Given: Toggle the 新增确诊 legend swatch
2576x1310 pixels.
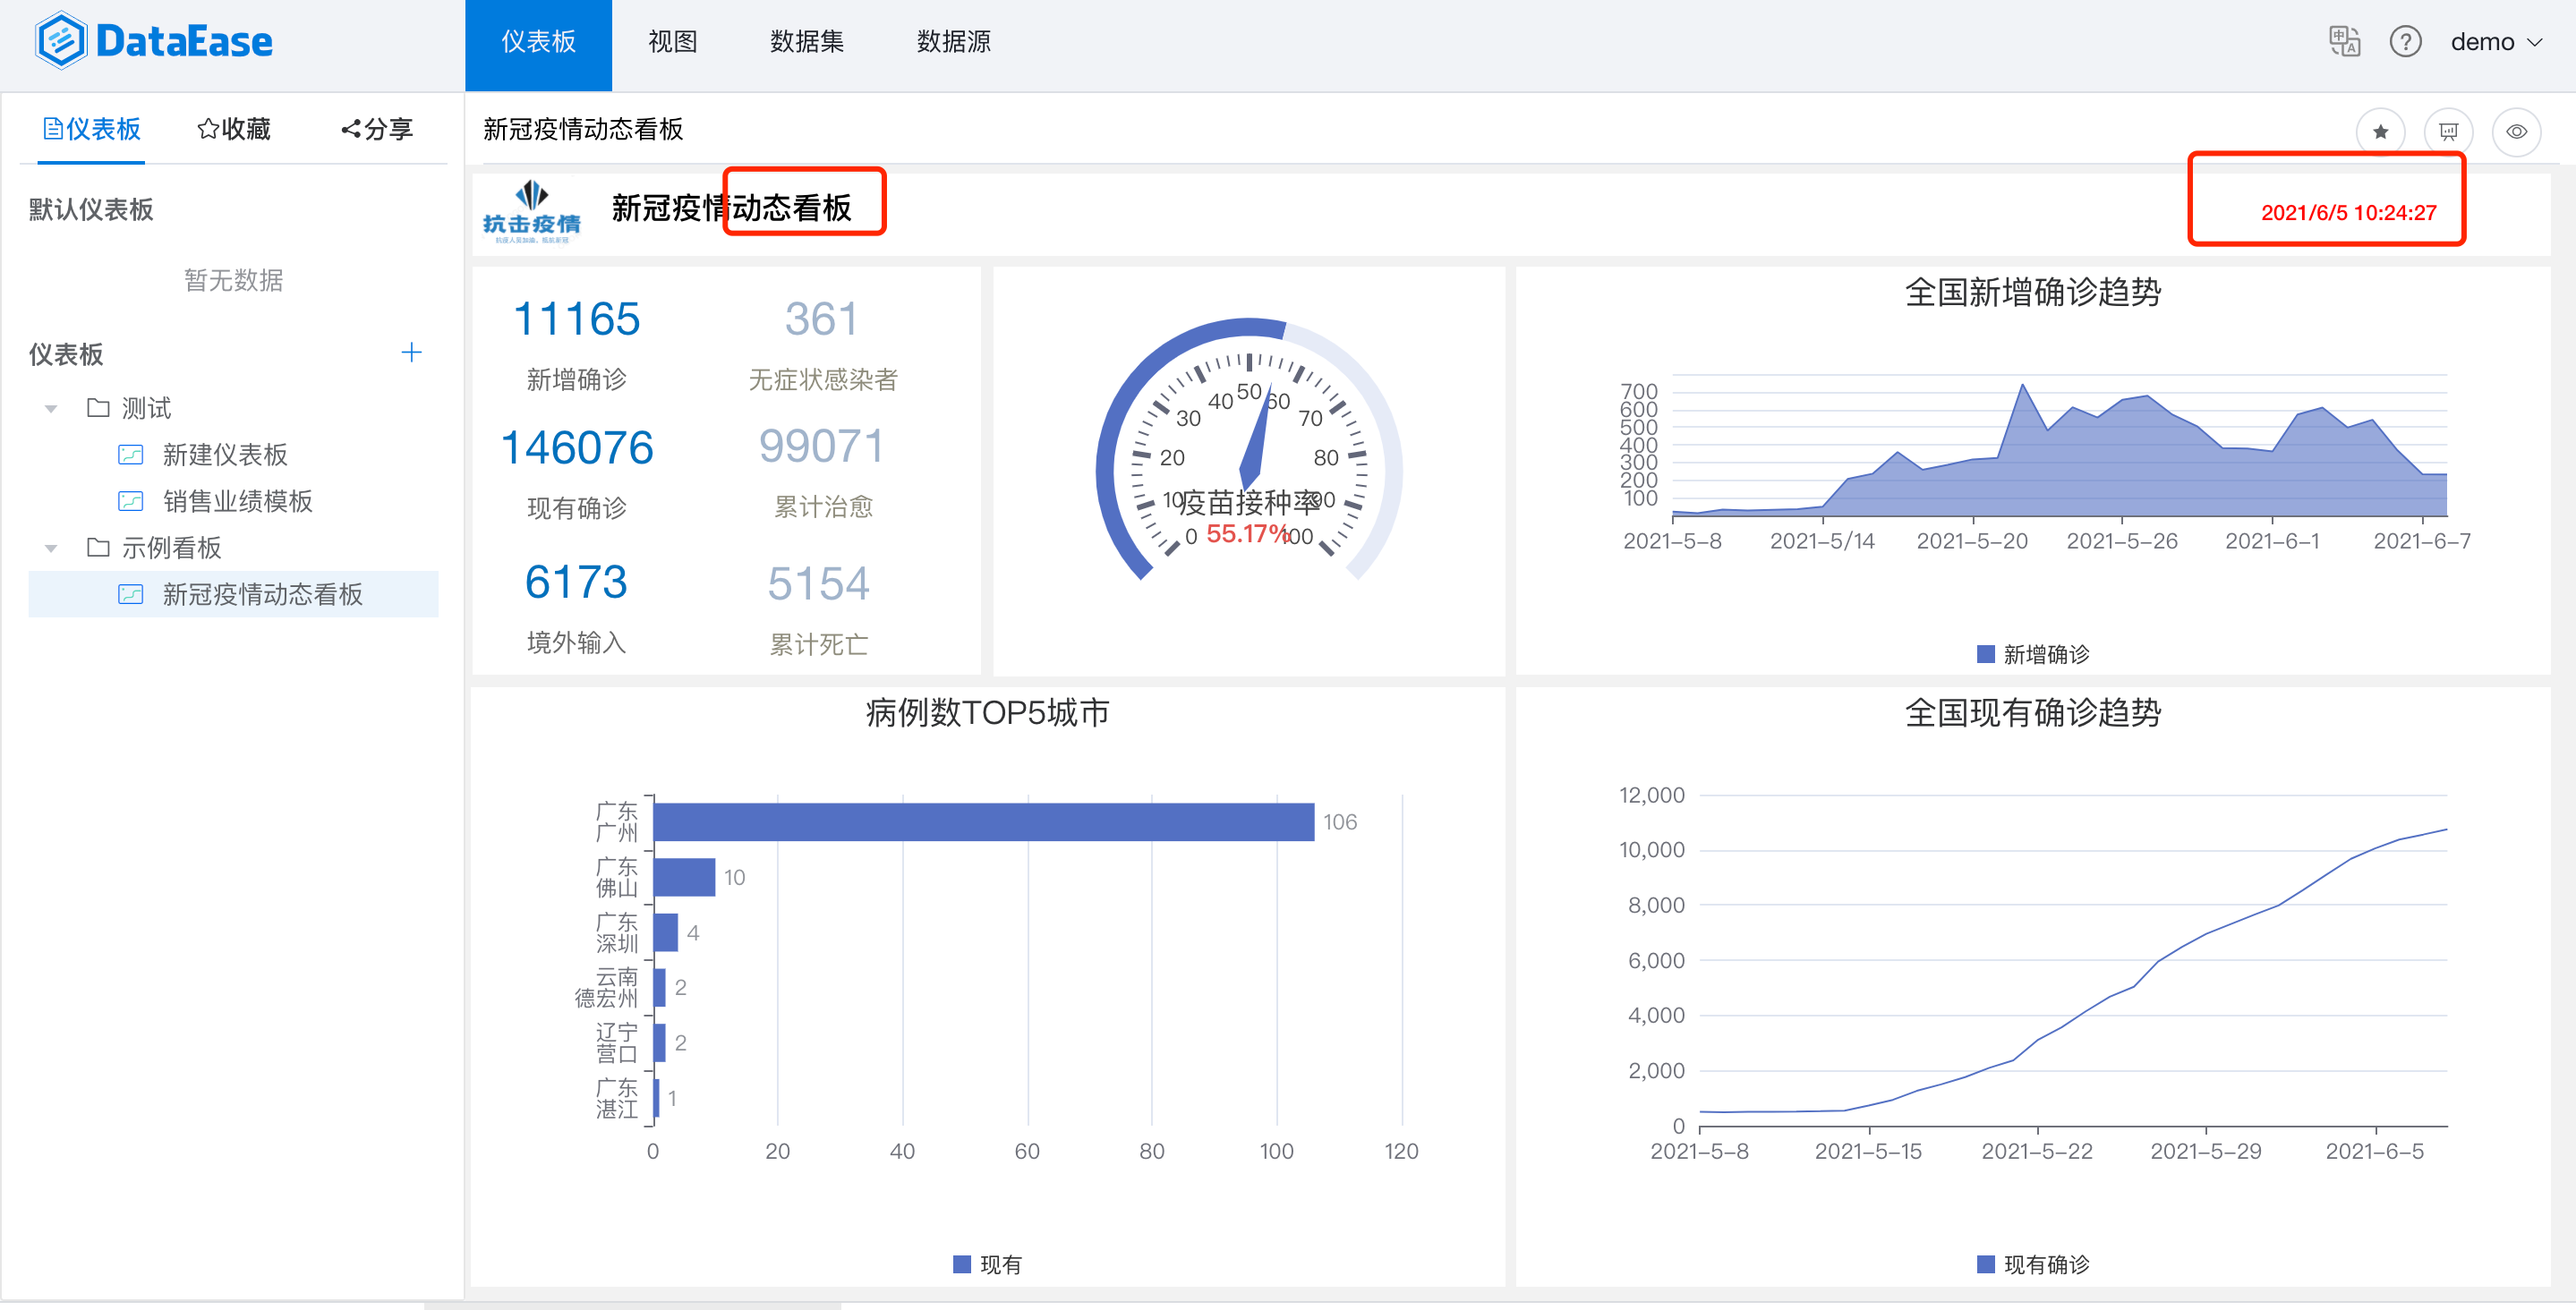Looking at the screenshot, I should pos(1986,654).
